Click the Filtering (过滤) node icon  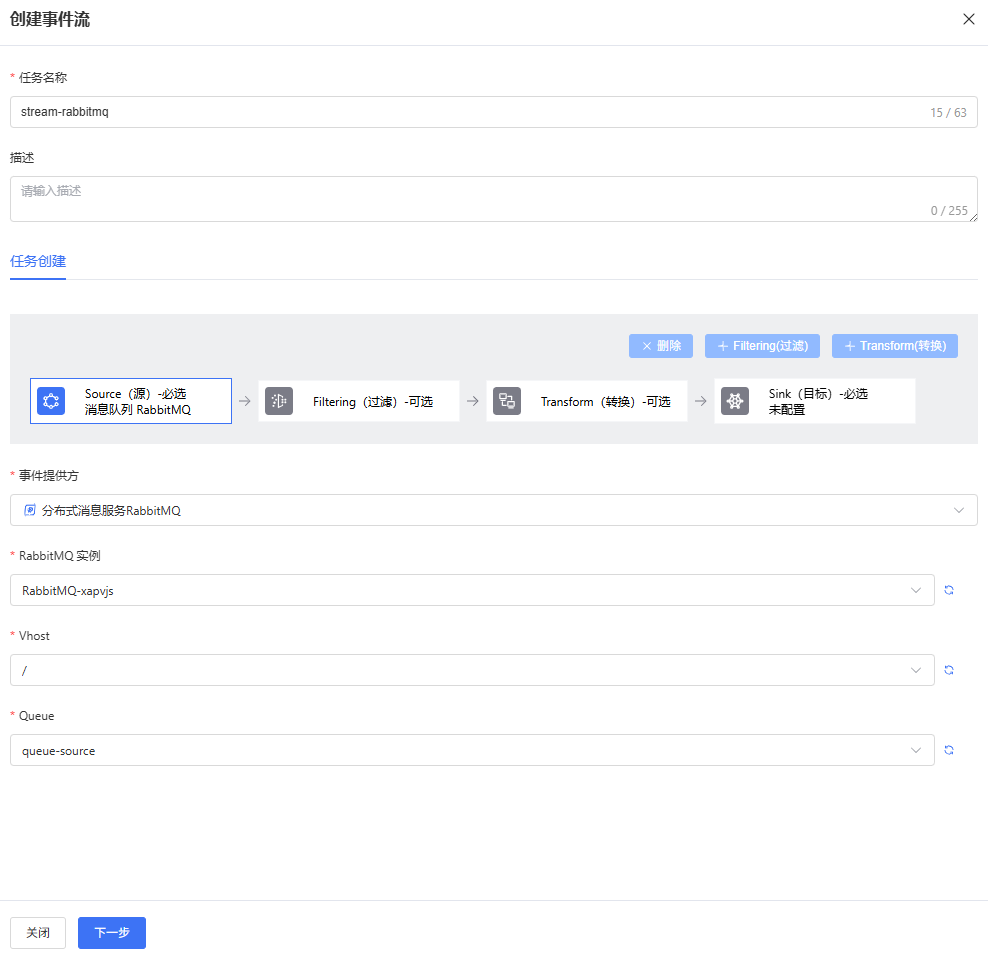point(279,401)
